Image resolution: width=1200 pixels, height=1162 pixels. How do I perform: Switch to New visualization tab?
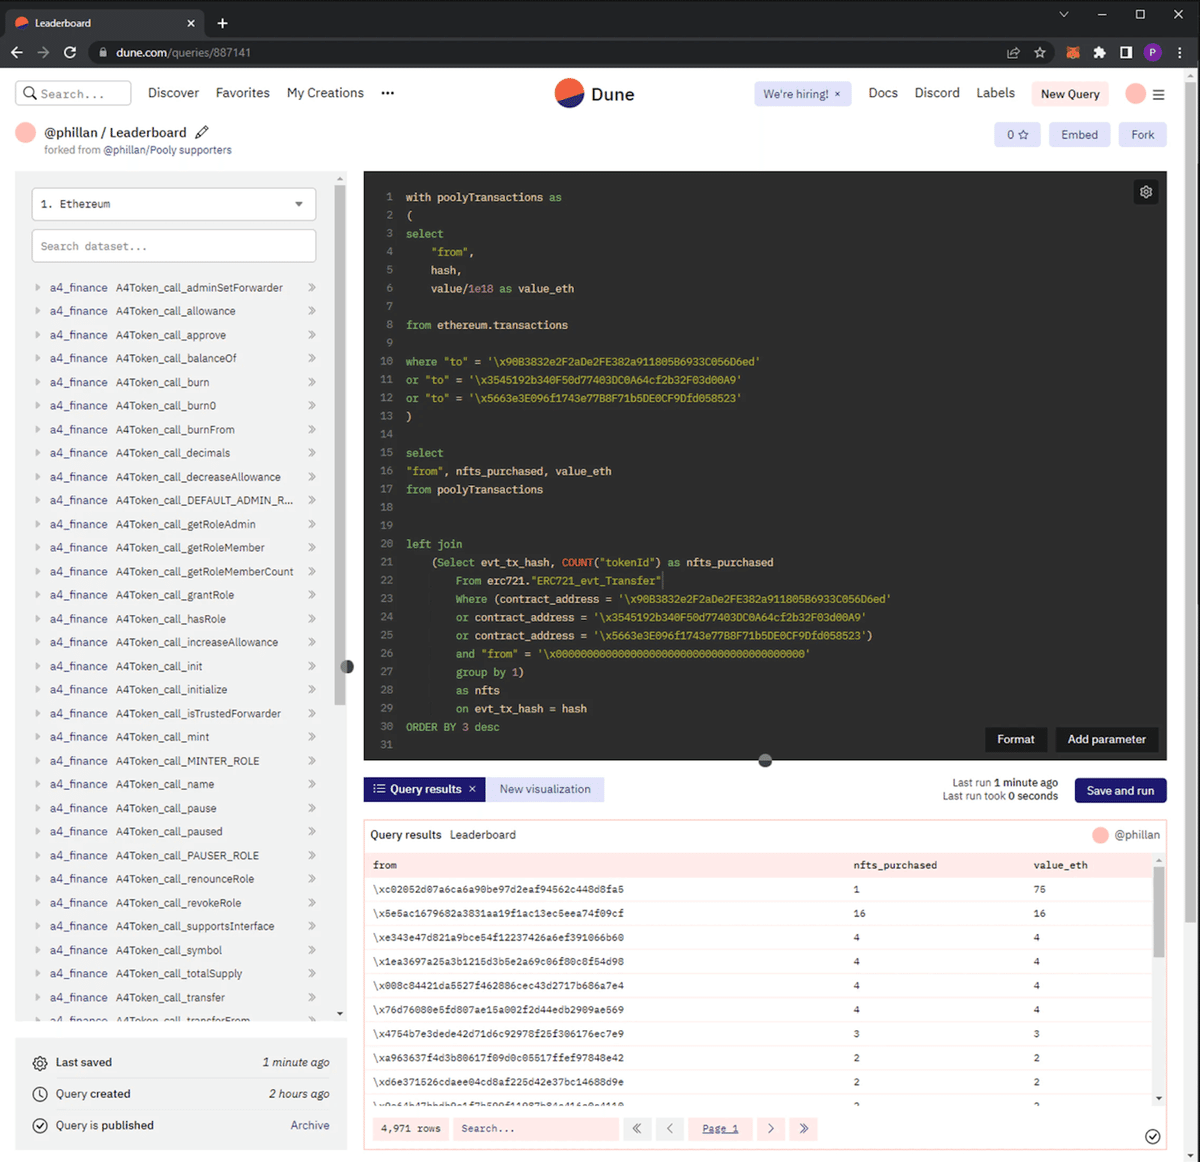[x=545, y=789]
